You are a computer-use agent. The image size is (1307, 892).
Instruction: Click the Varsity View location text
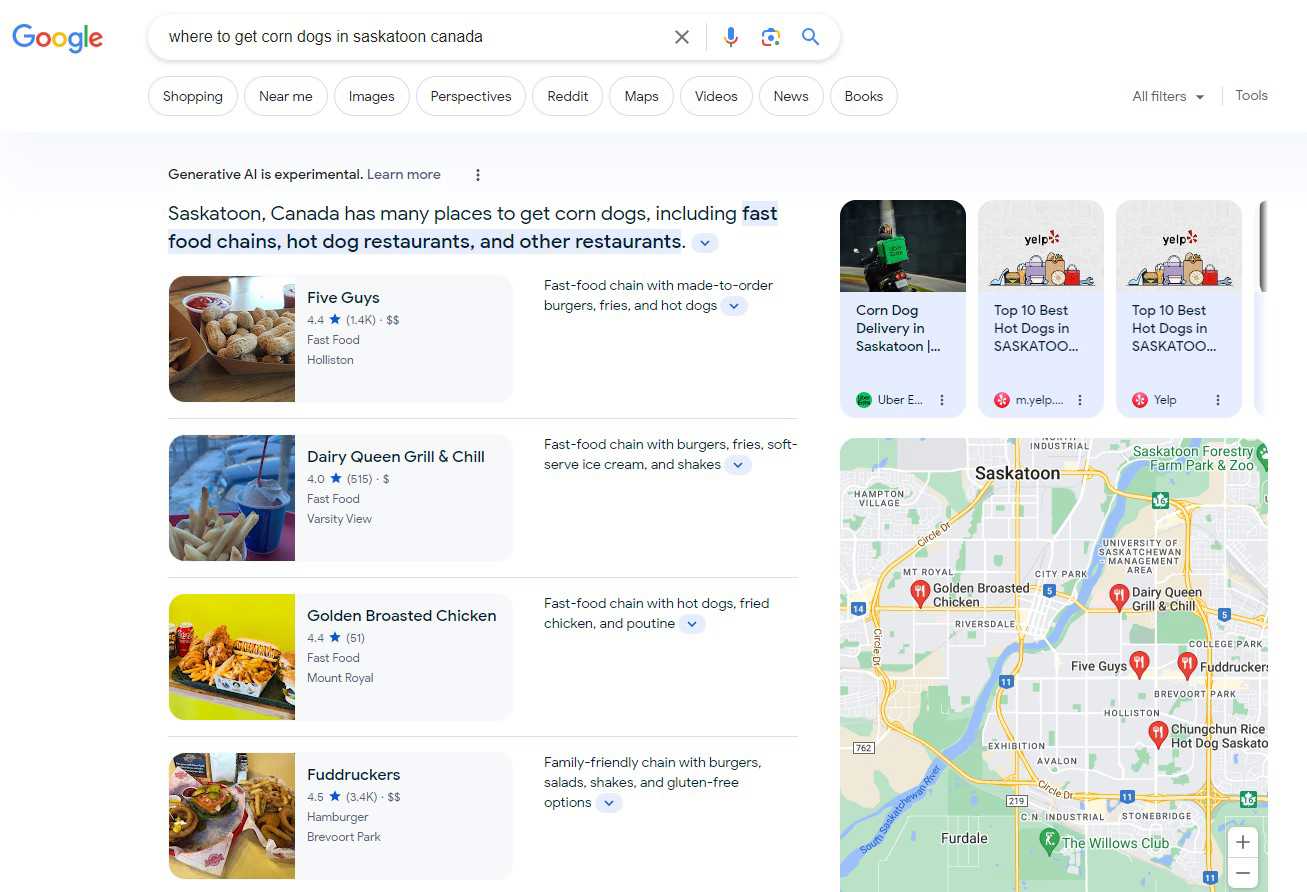pyautogui.click(x=339, y=519)
